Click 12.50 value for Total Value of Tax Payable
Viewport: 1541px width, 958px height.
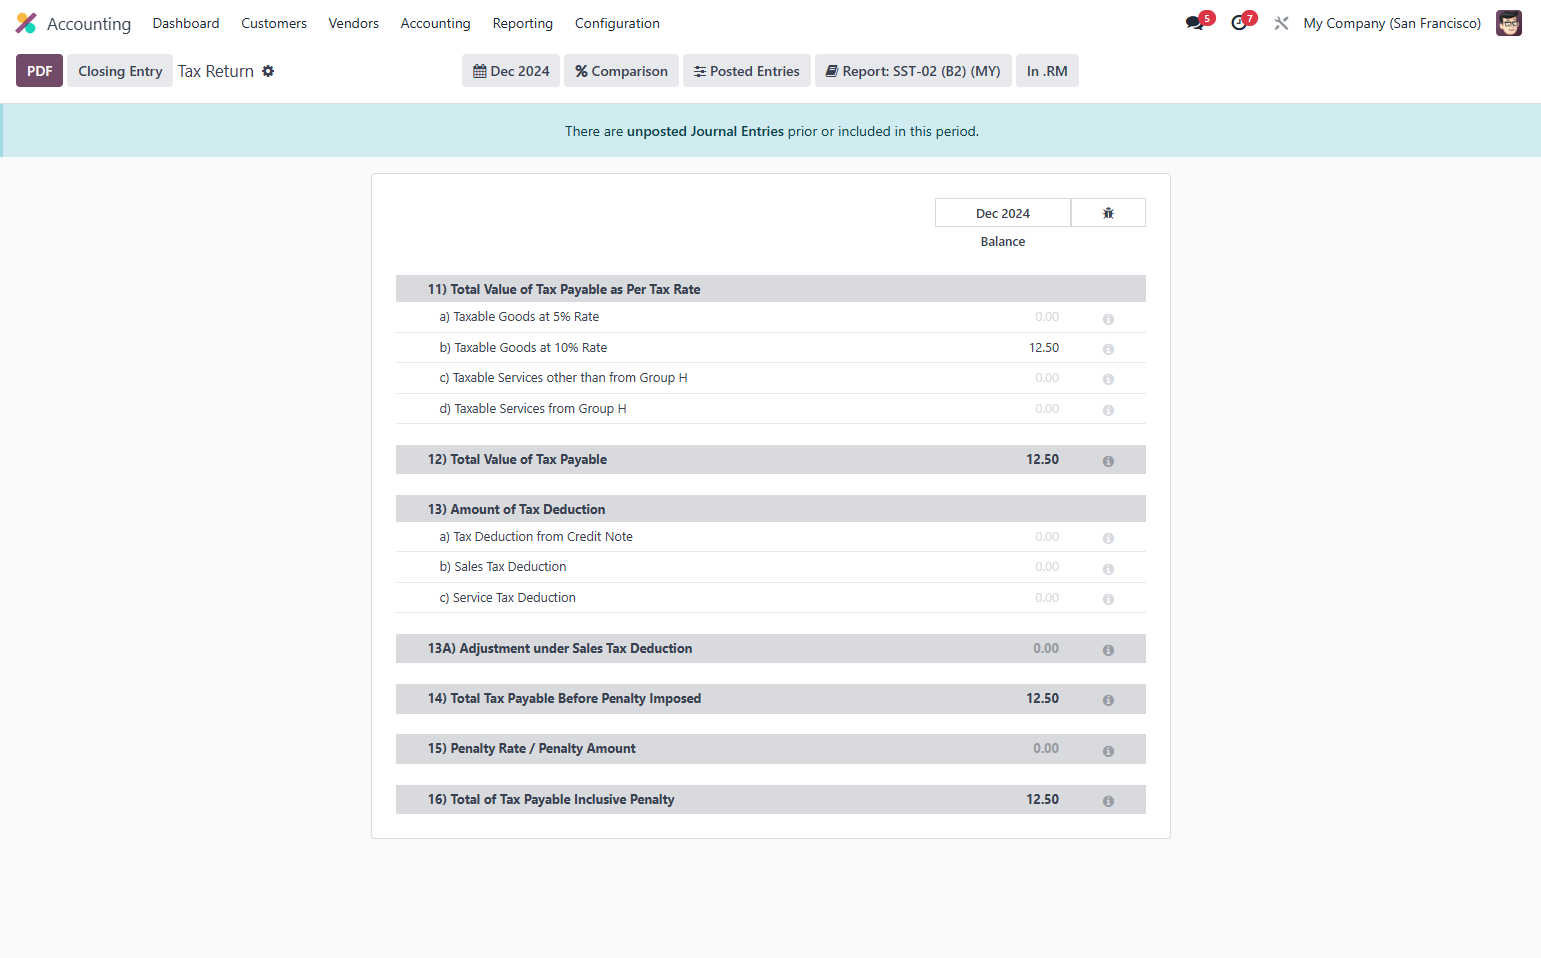coord(1042,459)
